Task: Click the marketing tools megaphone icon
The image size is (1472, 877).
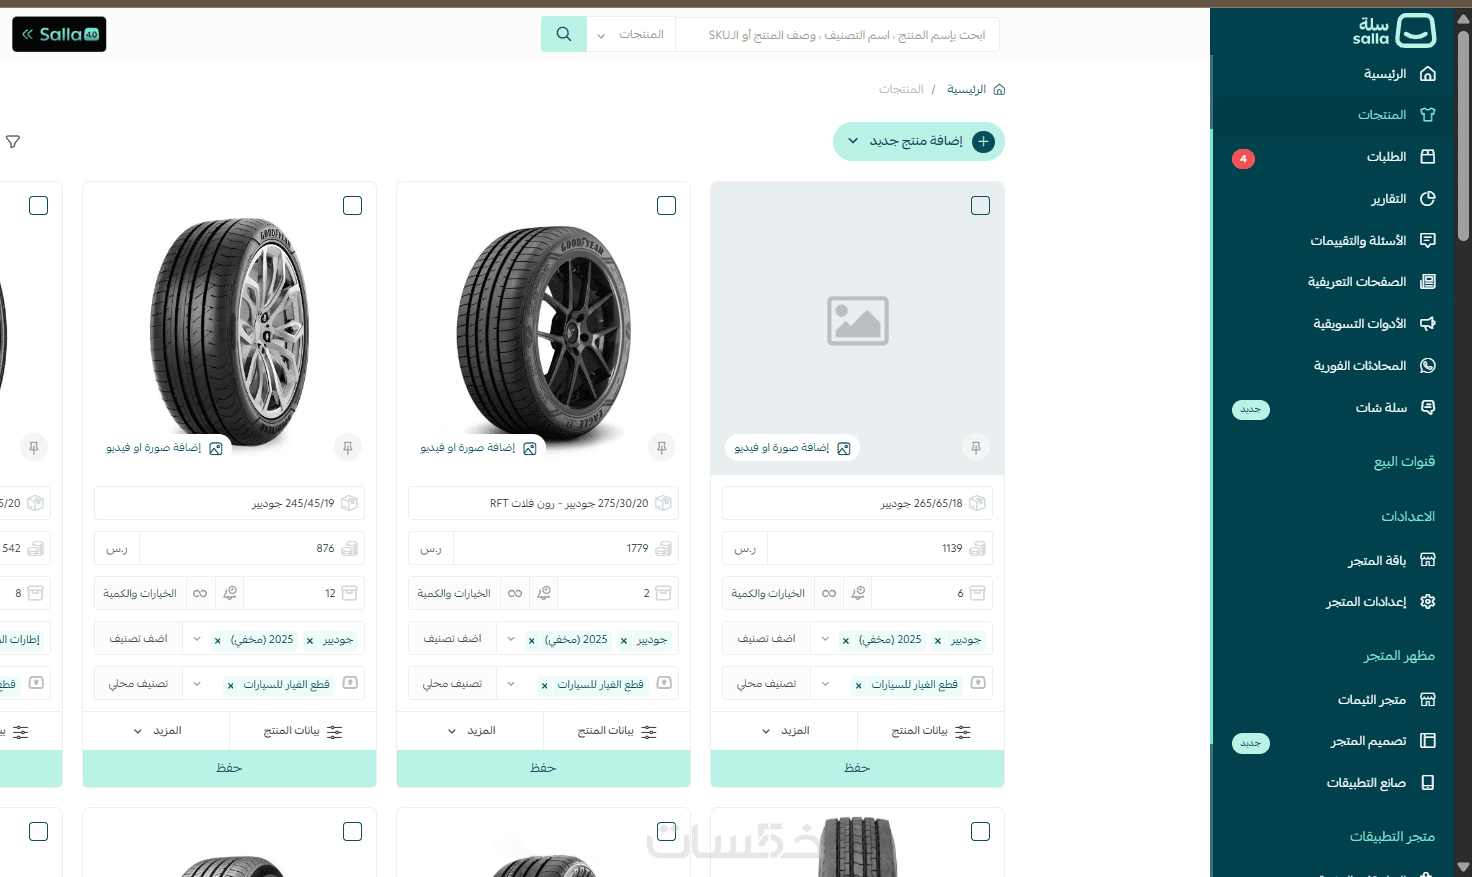Action: tap(1428, 324)
